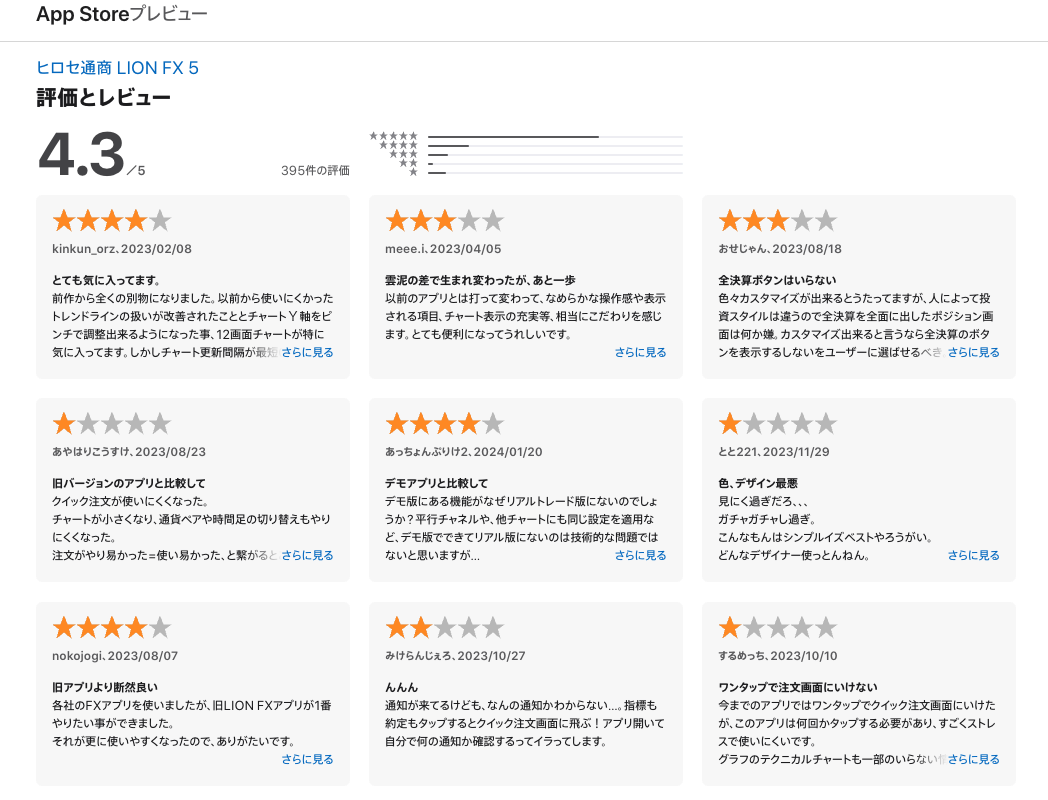
Task: Expand あっちょんぷりけ2 review with さらに見る
Action: coord(640,555)
